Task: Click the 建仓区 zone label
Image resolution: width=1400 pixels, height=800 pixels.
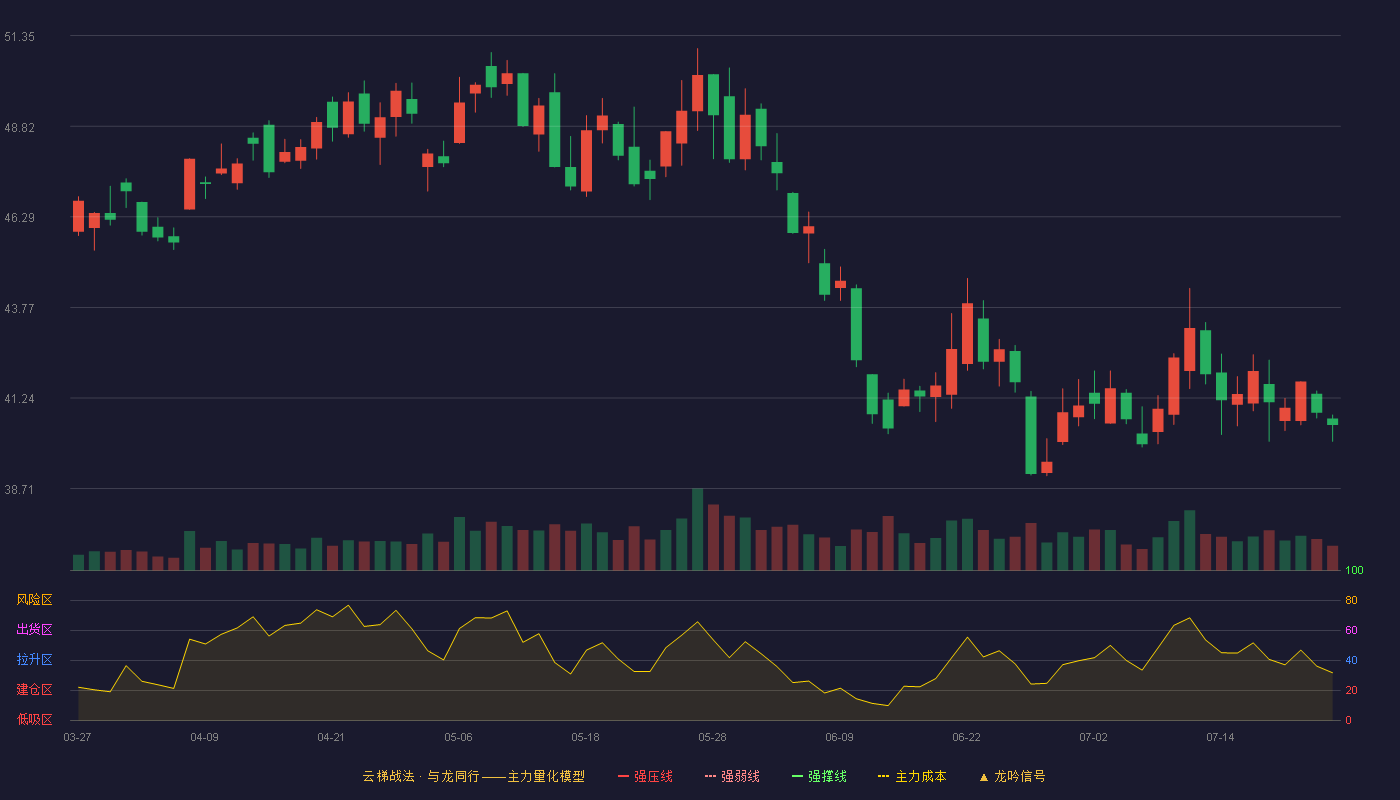Action: tap(34, 690)
